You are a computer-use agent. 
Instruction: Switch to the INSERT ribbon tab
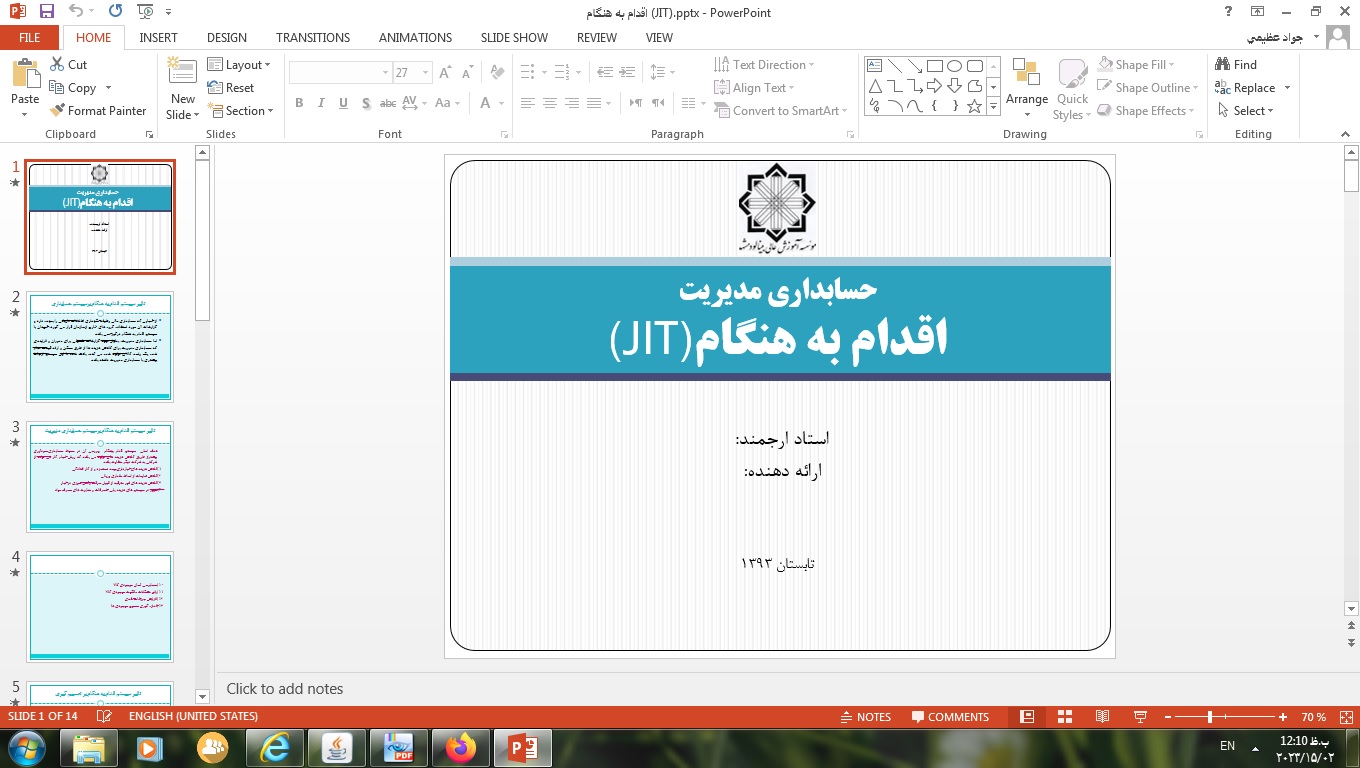click(159, 37)
